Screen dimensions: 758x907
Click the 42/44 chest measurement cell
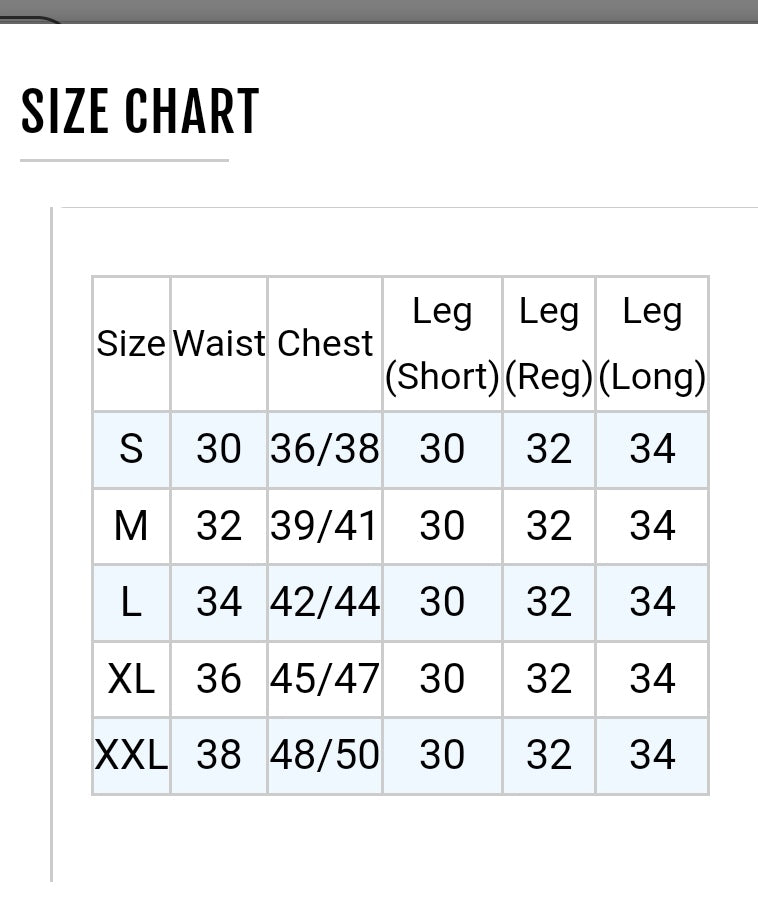point(325,602)
